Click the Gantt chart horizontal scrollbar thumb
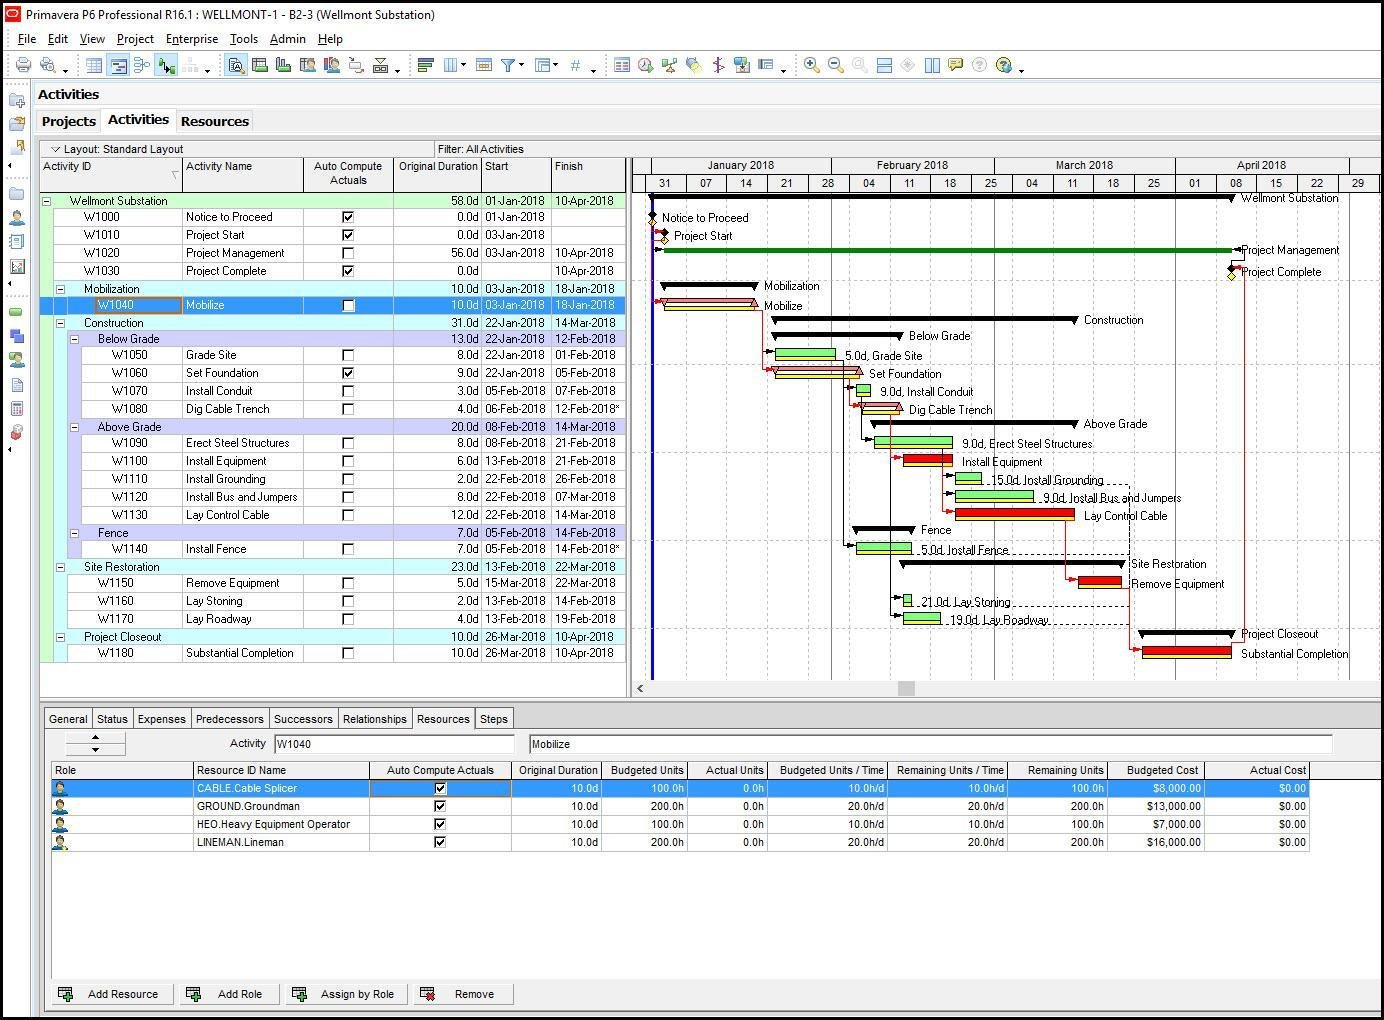 [x=906, y=688]
